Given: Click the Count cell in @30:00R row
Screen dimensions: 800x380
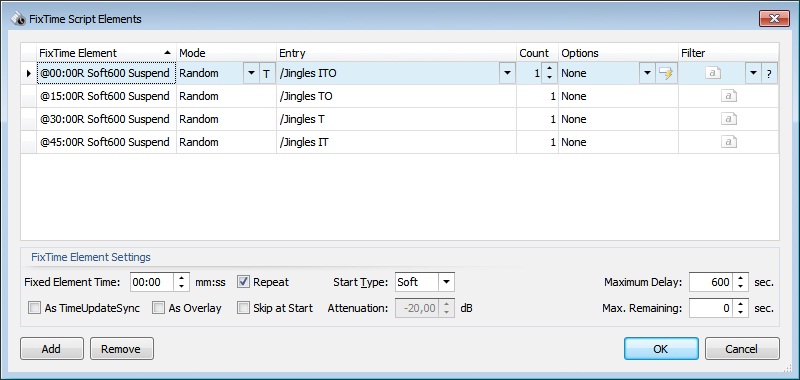Looking at the screenshot, I should coord(537,119).
